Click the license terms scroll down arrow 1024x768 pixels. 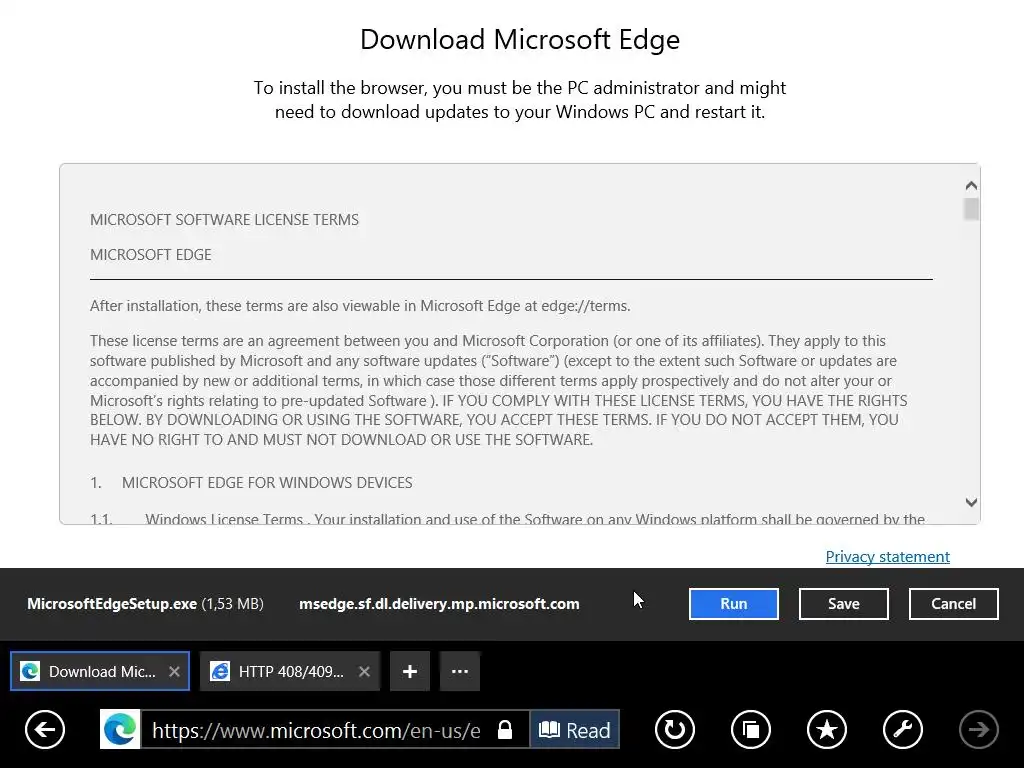(x=971, y=502)
